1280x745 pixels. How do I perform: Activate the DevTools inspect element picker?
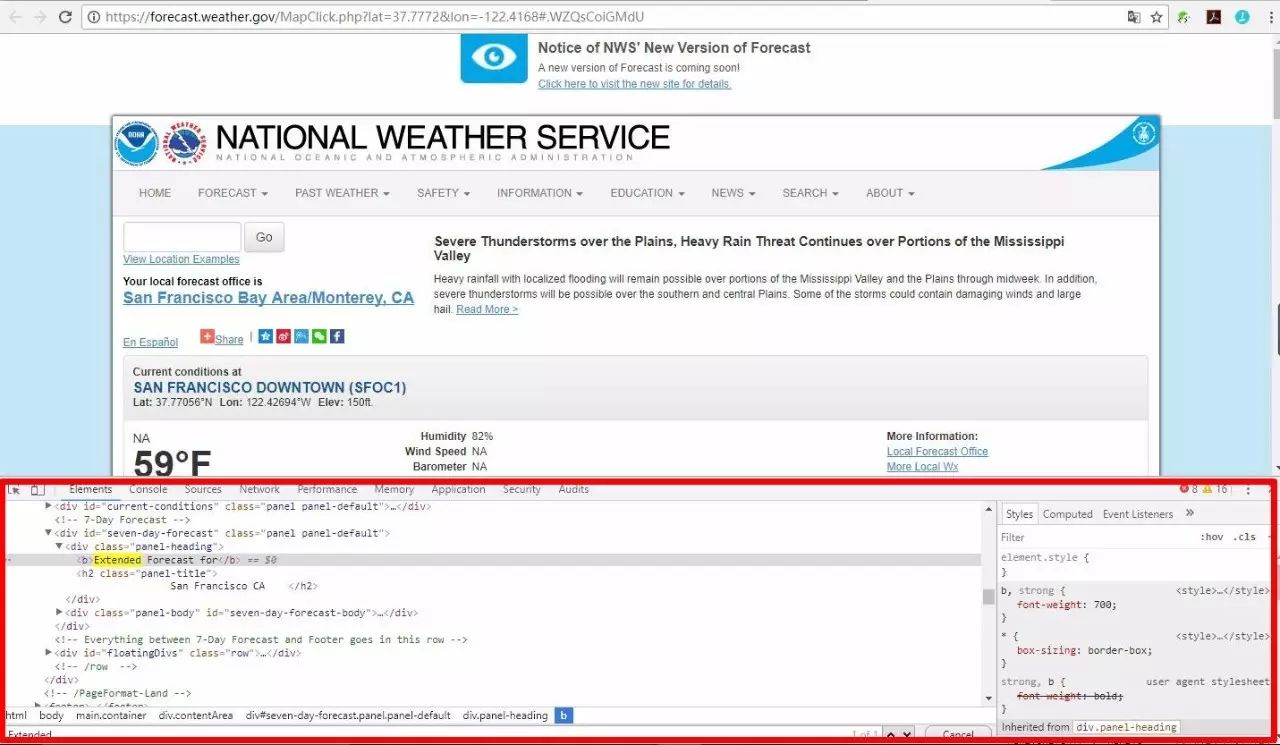tap(14, 490)
